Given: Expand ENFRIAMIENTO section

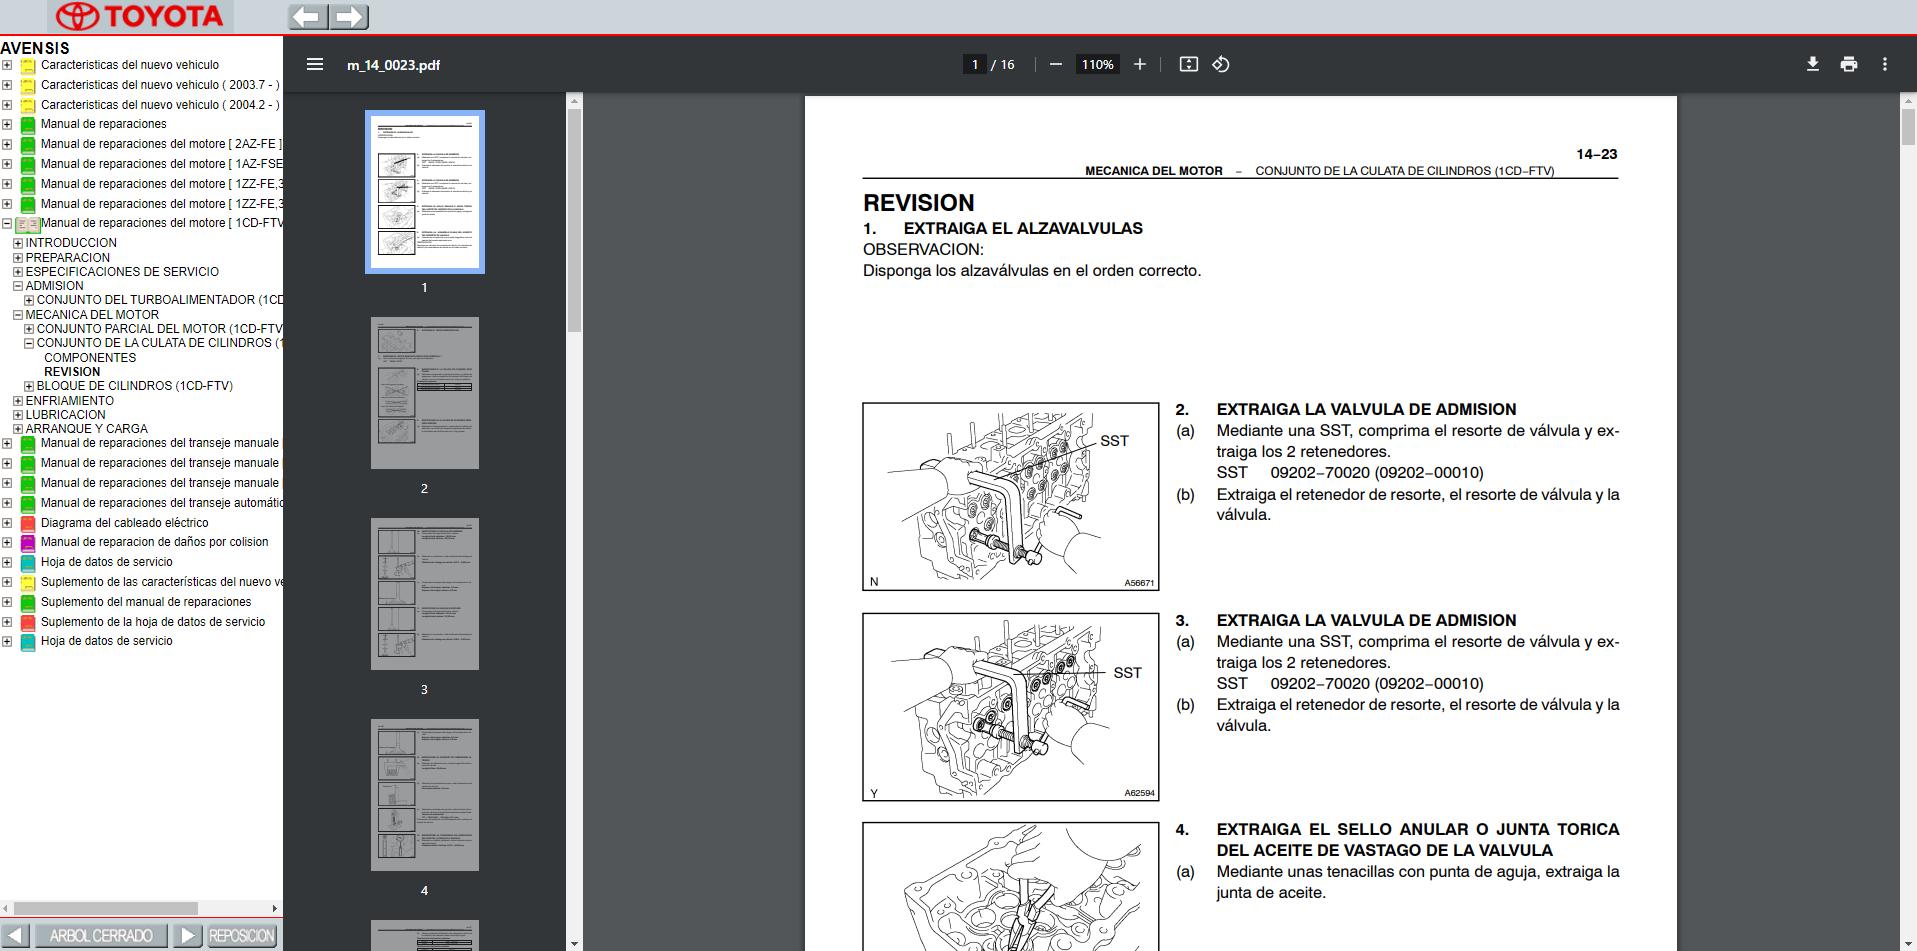Looking at the screenshot, I should click(18, 400).
